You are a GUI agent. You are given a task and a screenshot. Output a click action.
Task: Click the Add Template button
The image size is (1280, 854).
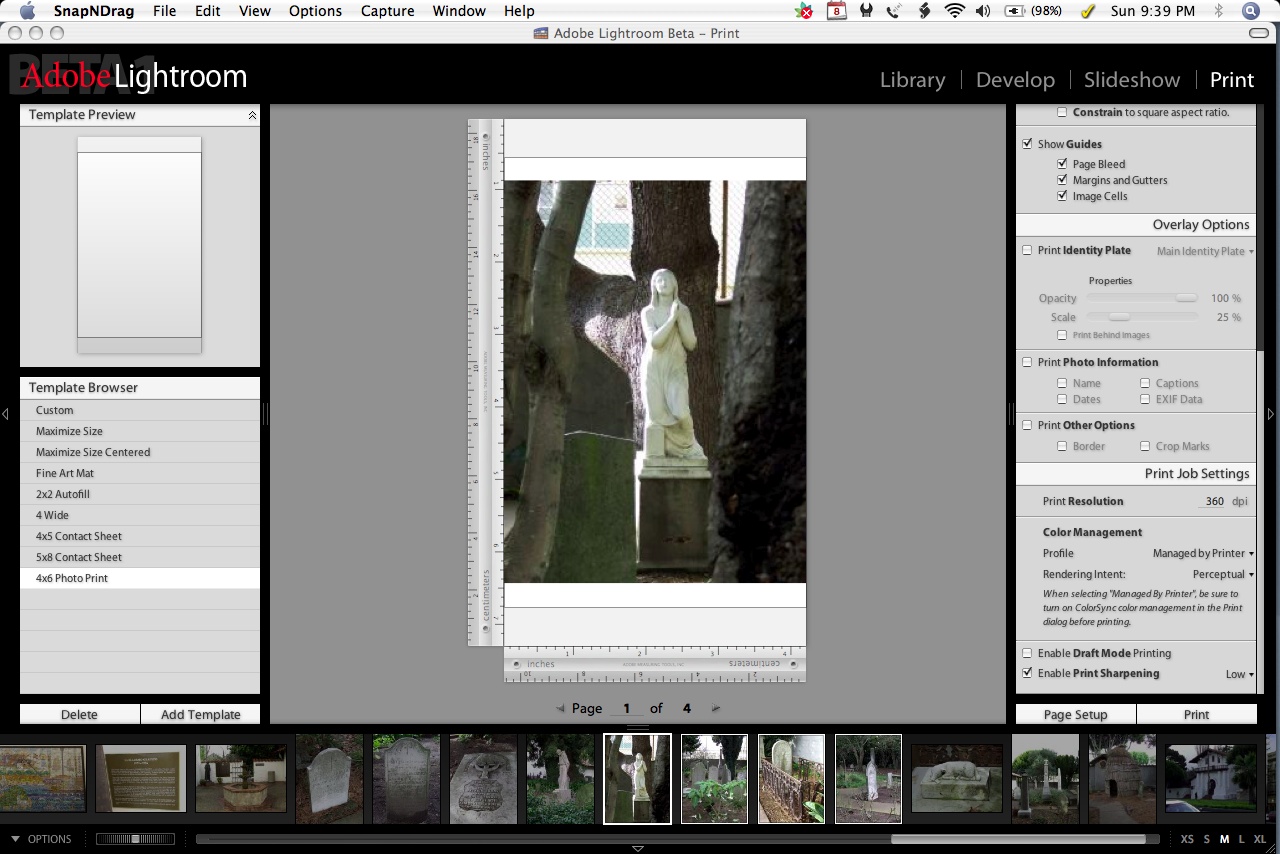click(x=200, y=714)
